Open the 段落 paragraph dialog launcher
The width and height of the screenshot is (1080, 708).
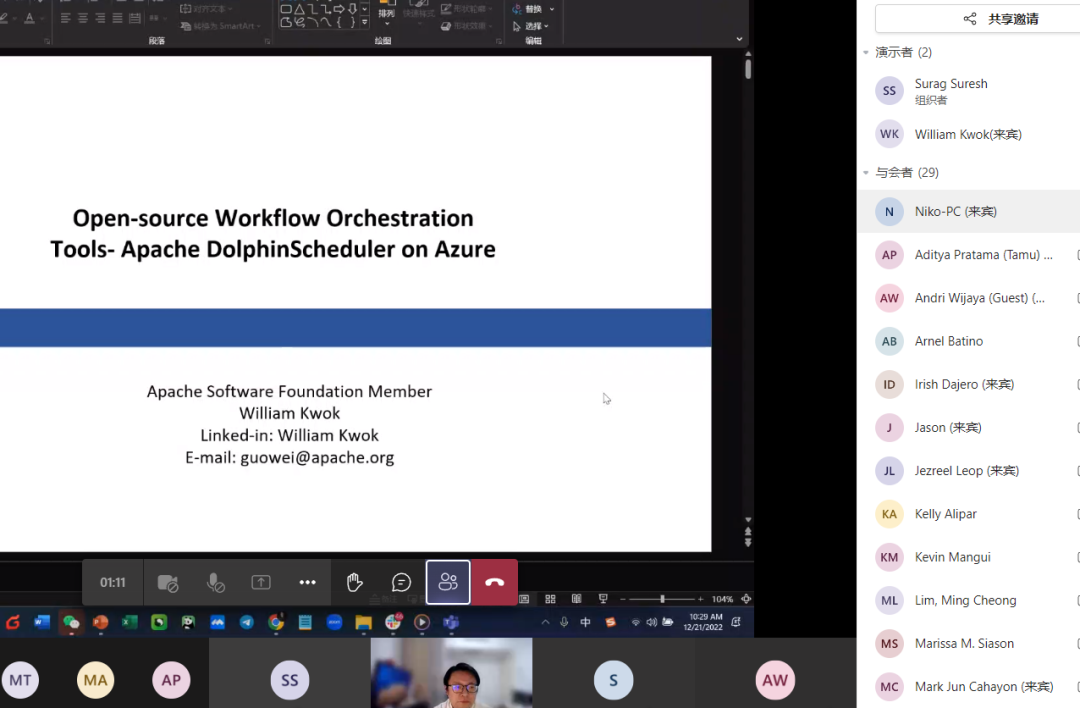267,41
